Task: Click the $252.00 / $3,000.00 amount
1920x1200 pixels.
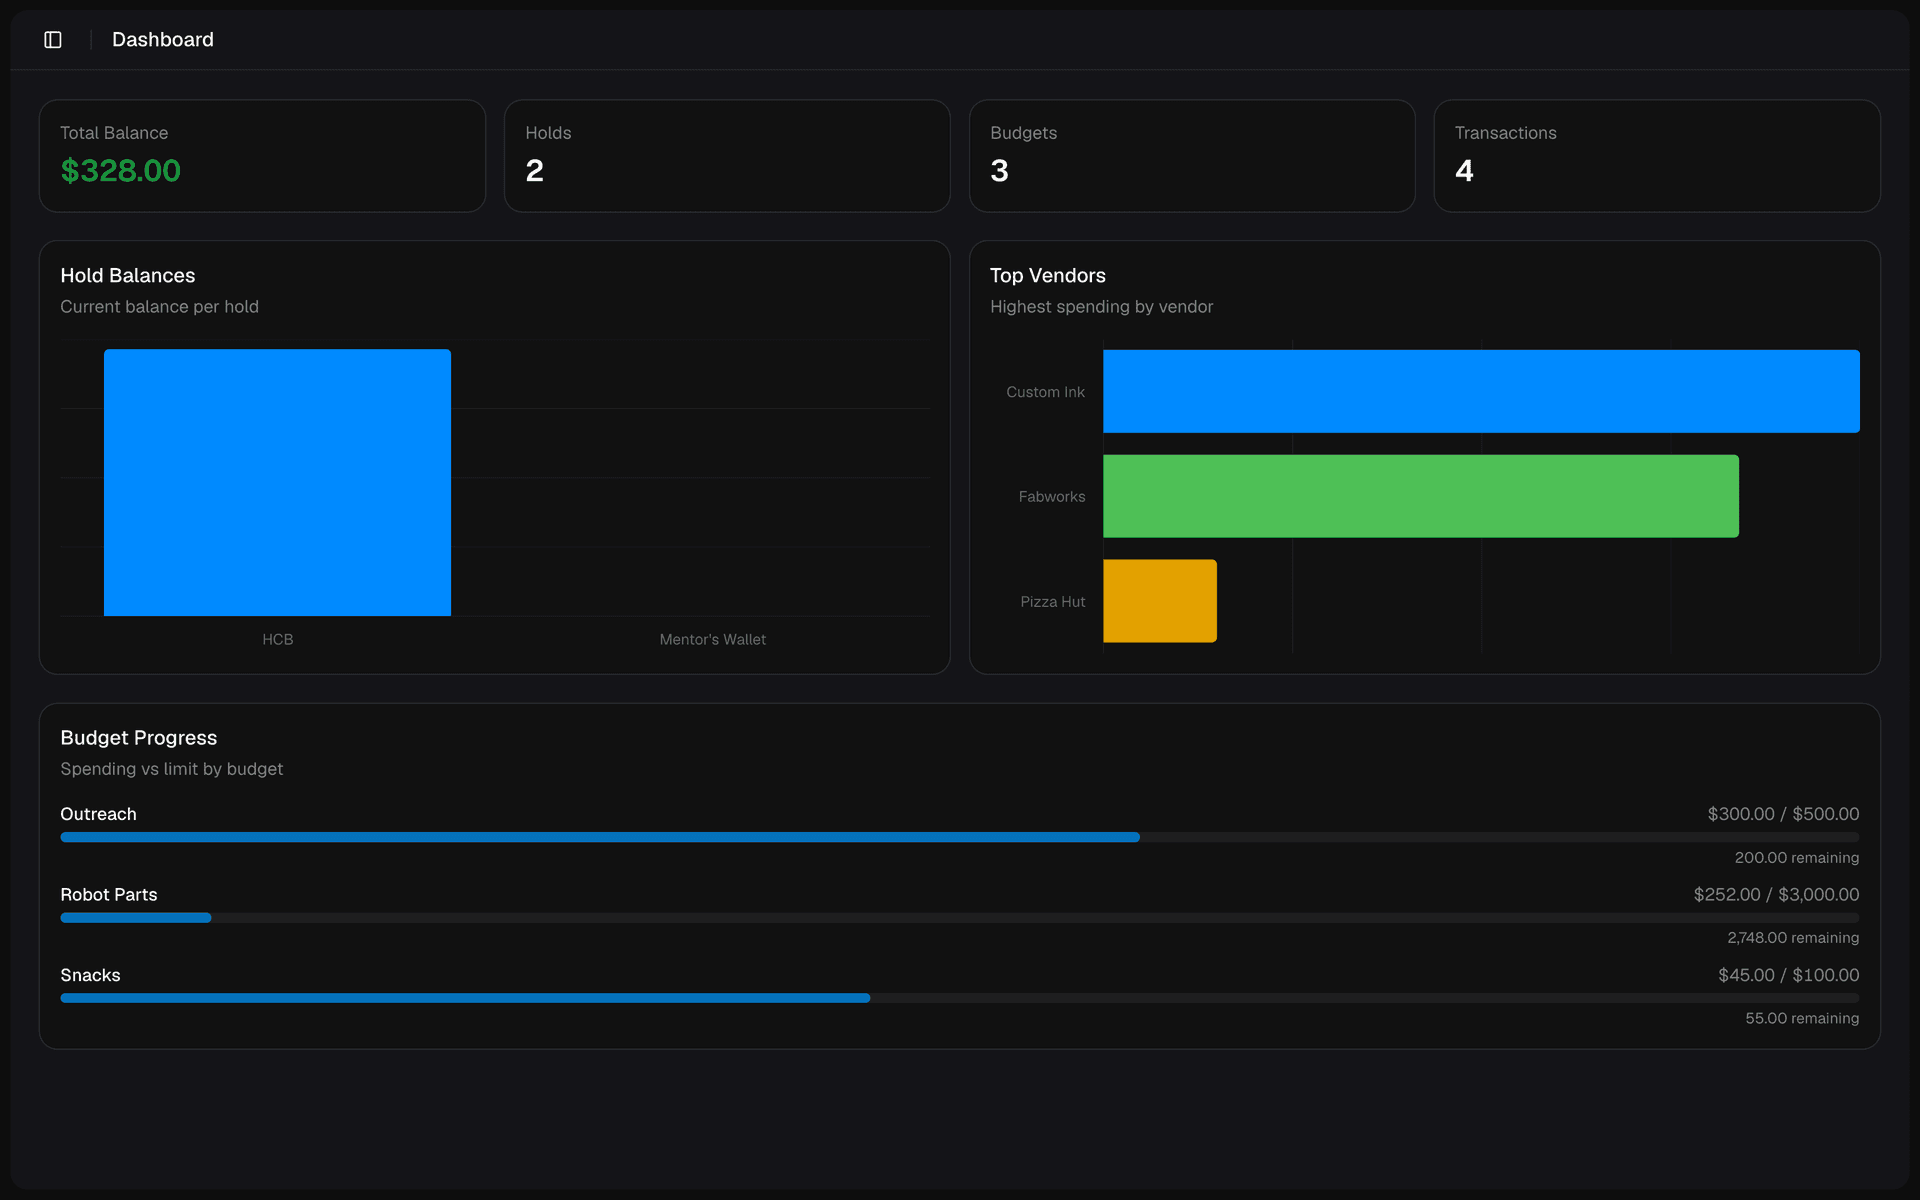Action: pos(1776,895)
